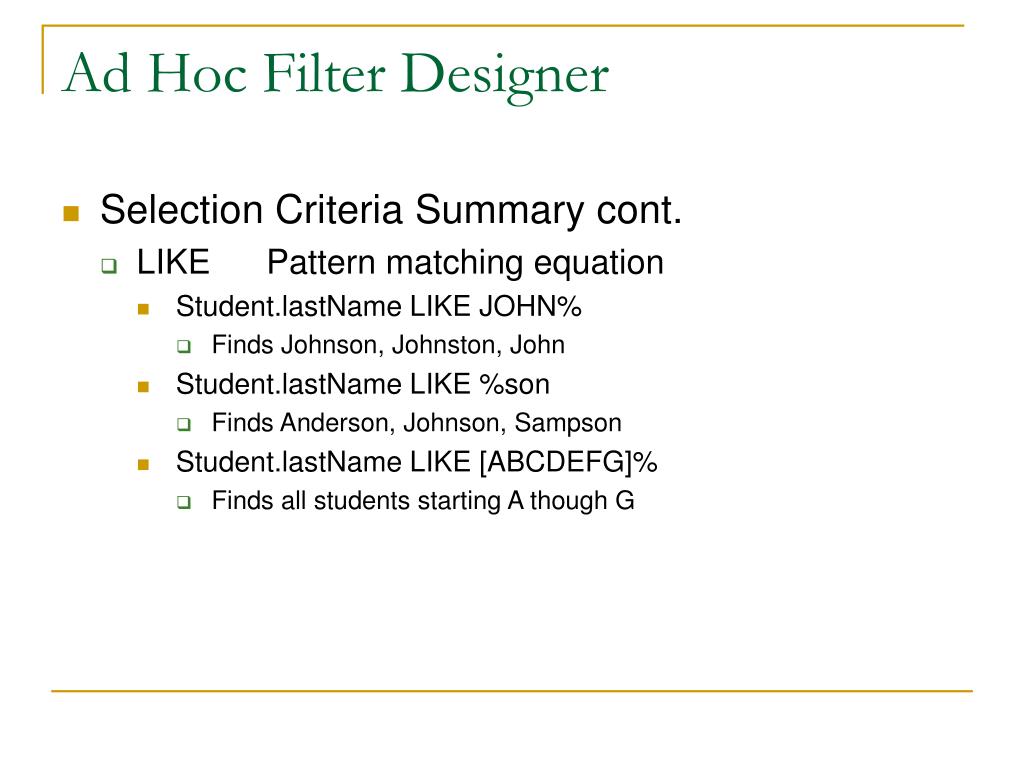Click 'Student.lastName LIKE %son' text

click(x=363, y=384)
